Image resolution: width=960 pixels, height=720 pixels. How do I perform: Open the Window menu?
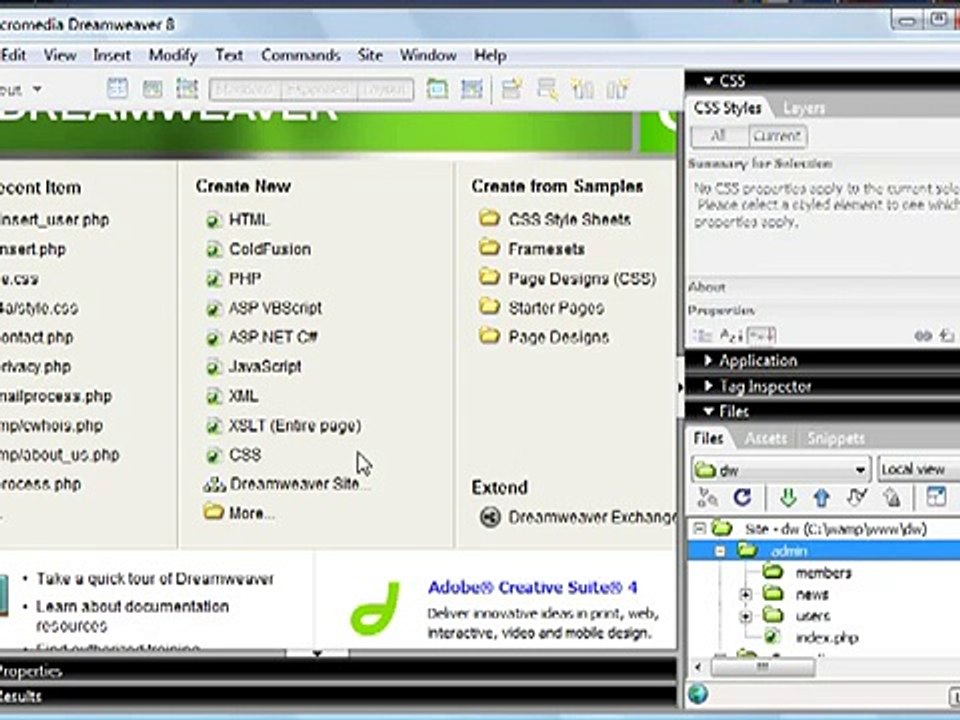tap(428, 56)
